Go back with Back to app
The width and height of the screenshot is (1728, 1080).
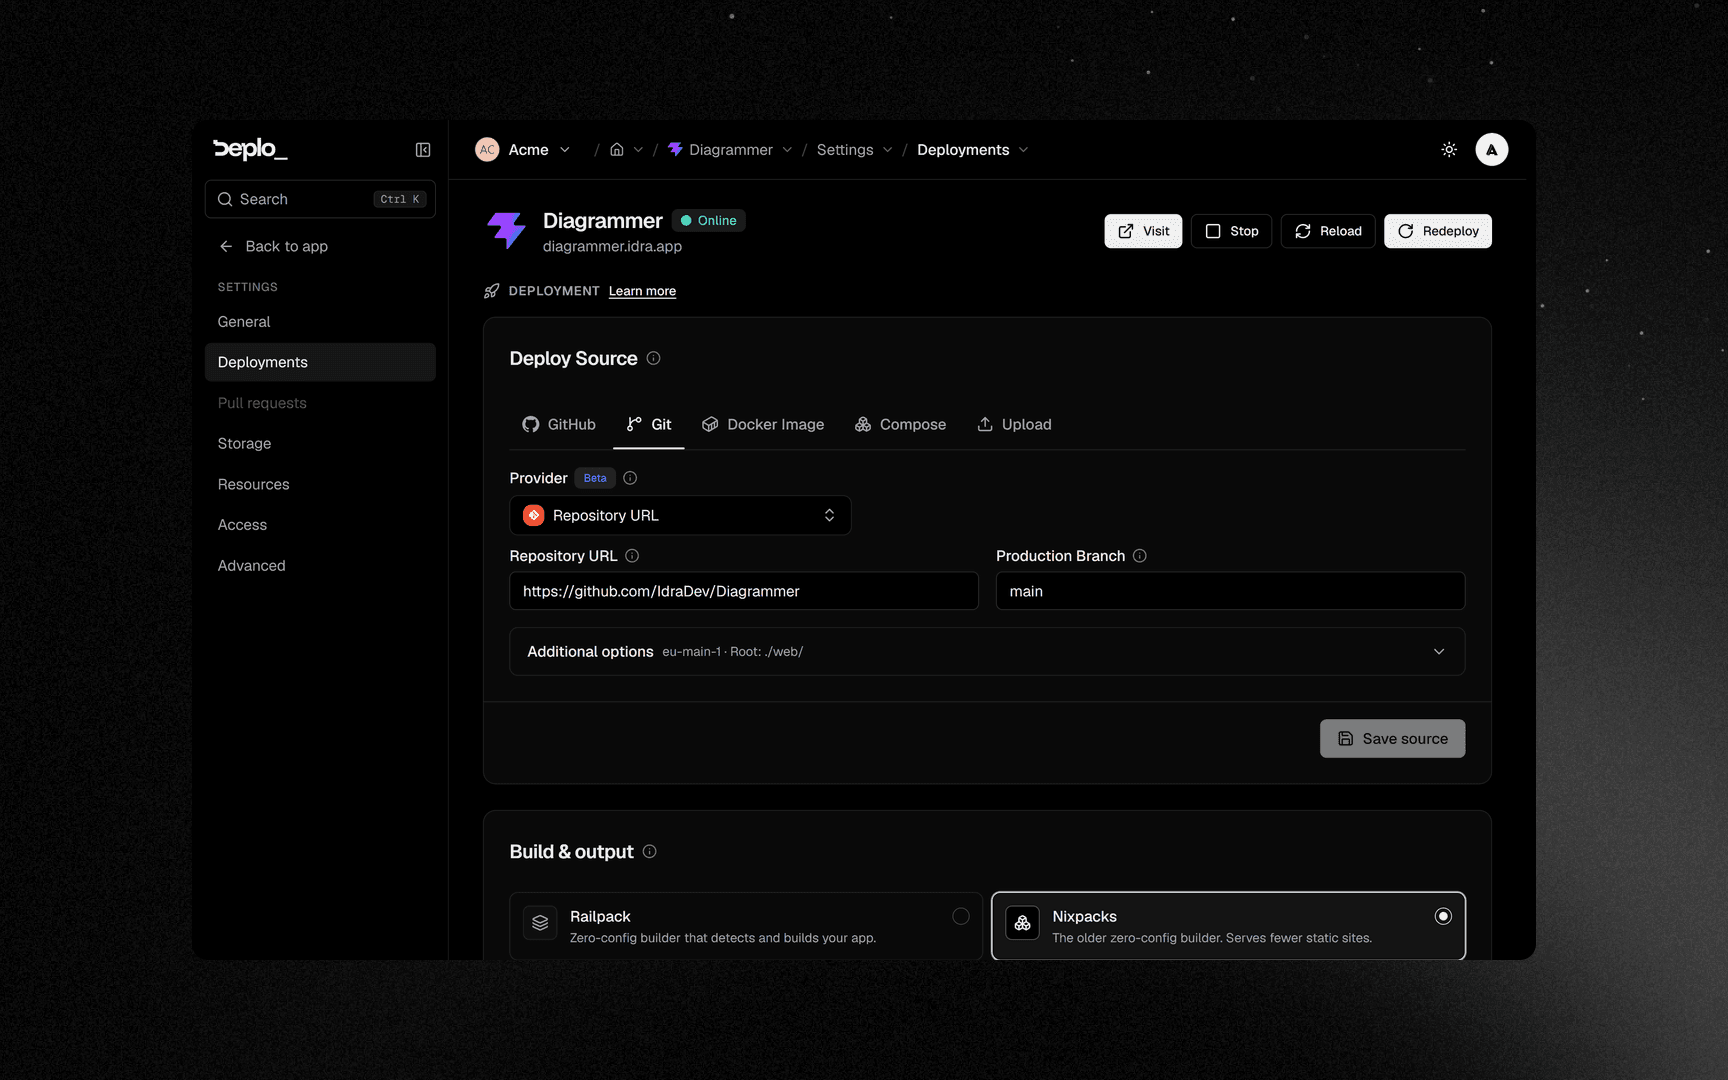tap(273, 246)
